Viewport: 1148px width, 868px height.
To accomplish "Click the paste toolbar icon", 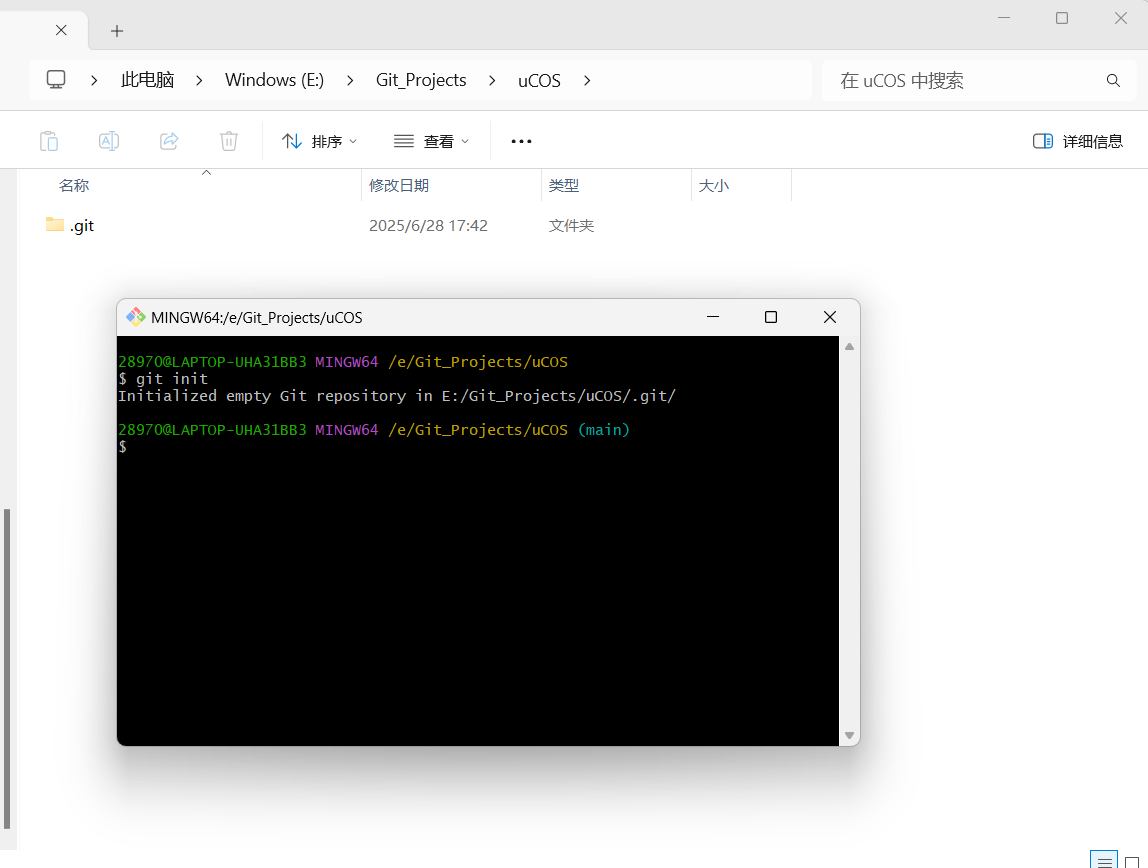I will pos(49,141).
